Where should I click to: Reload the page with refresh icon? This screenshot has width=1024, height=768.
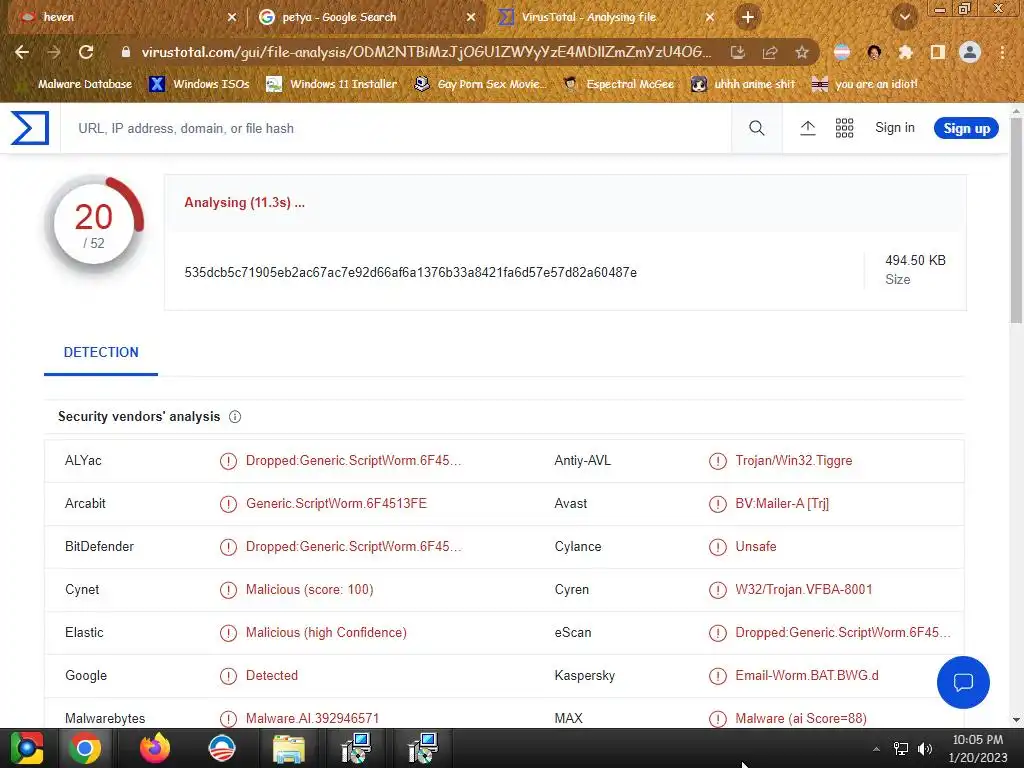pyautogui.click(x=86, y=52)
